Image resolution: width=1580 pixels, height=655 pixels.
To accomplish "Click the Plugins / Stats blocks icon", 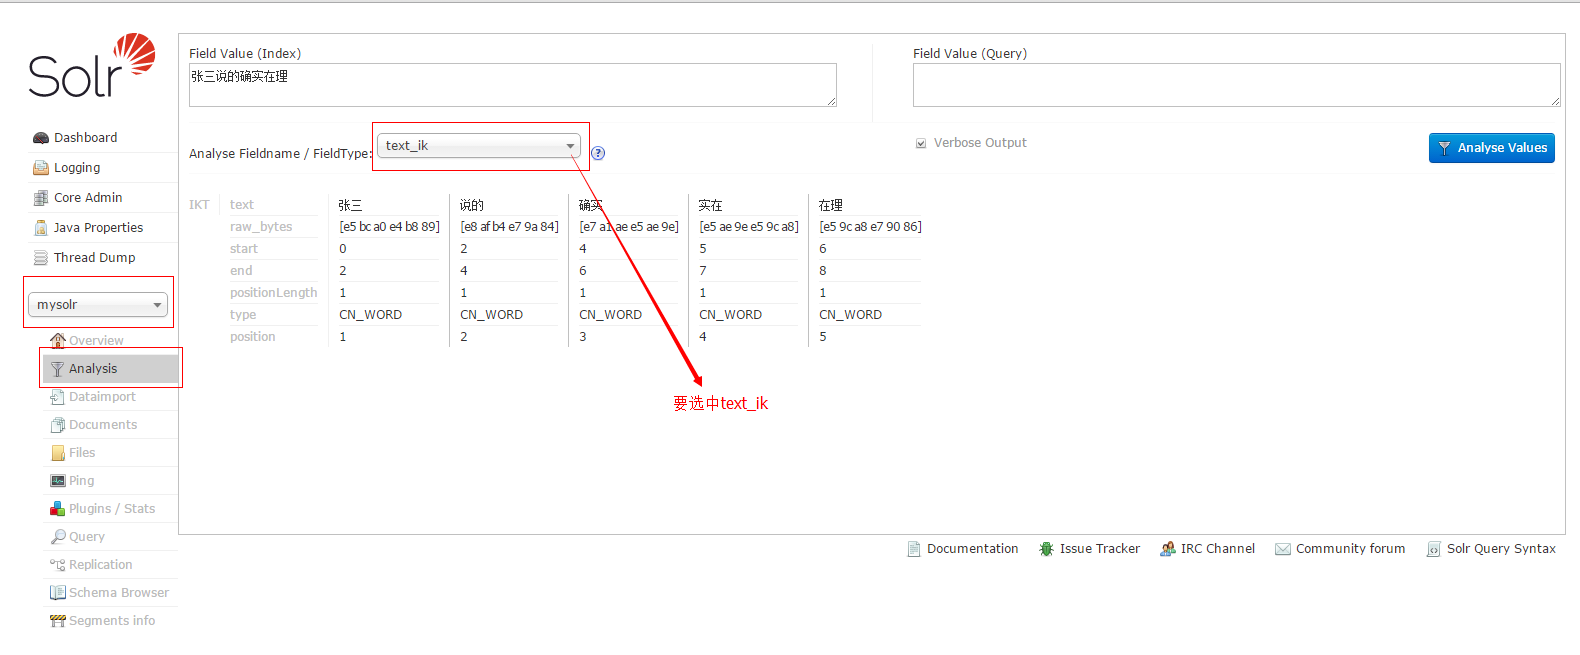I will (57, 509).
